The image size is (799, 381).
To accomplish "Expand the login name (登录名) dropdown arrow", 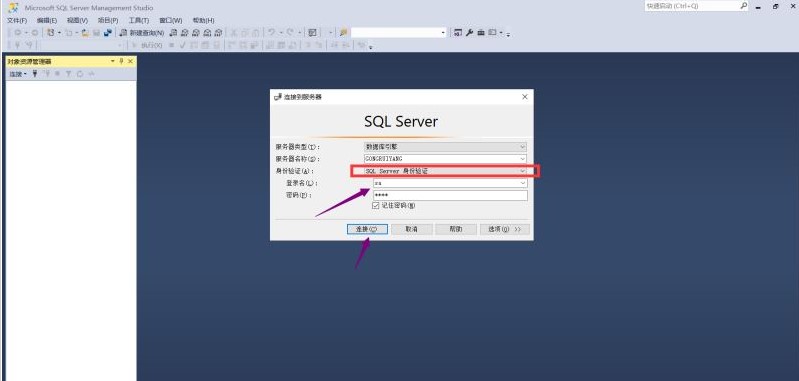I will coord(522,183).
